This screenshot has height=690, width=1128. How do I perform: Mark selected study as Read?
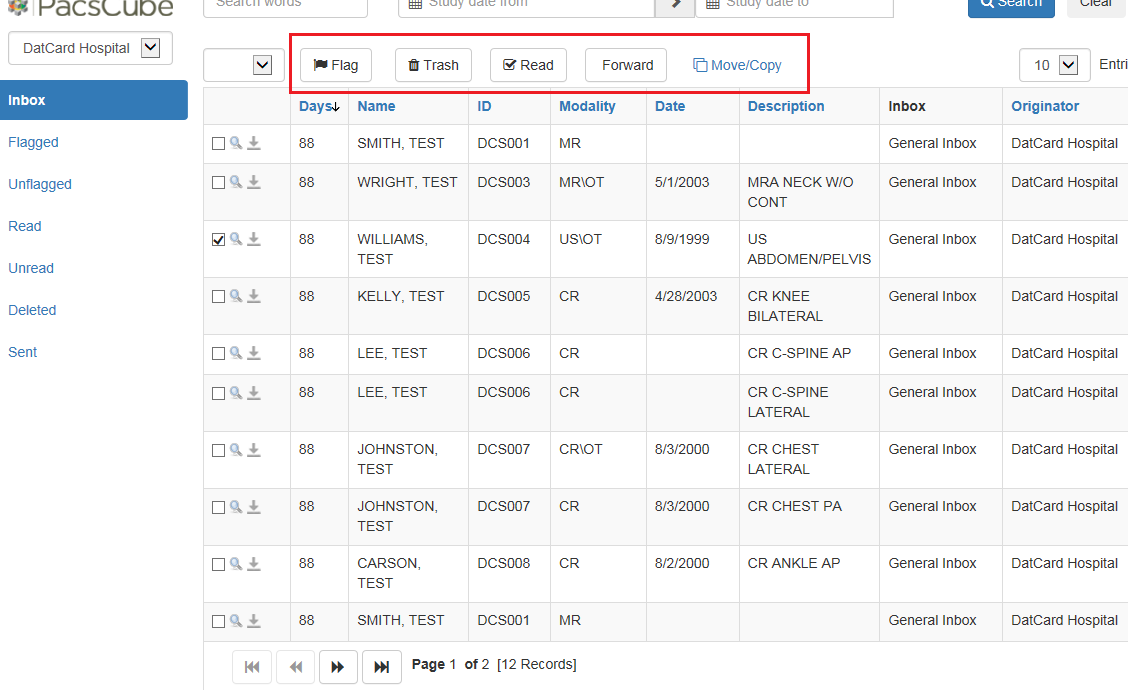(528, 65)
